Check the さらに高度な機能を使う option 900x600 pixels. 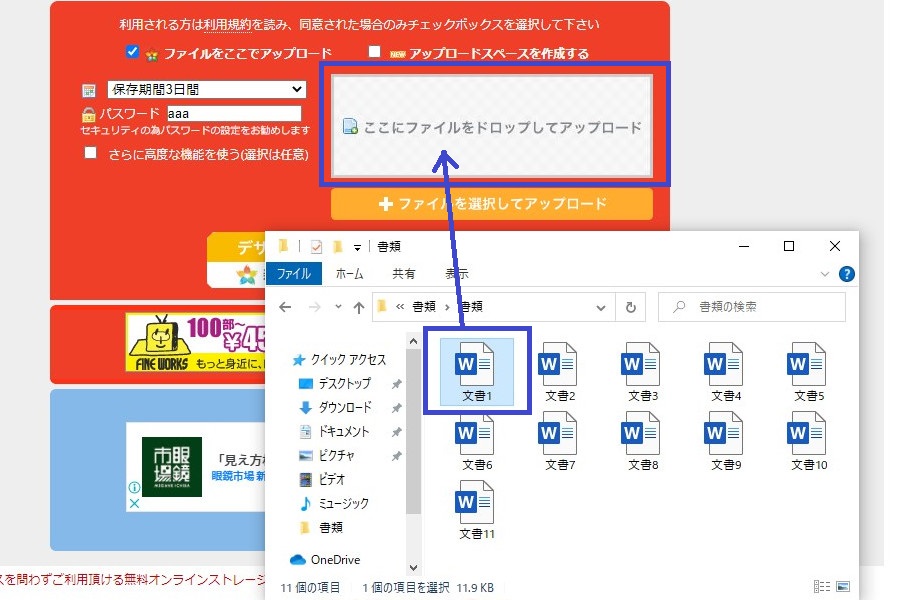[91, 153]
